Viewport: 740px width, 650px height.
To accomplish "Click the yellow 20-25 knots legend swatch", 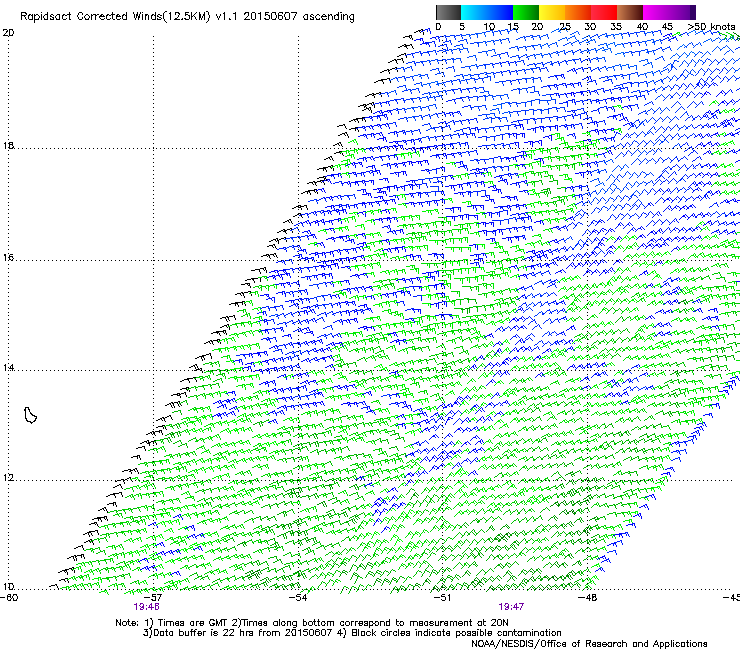I will pyautogui.click(x=552, y=12).
